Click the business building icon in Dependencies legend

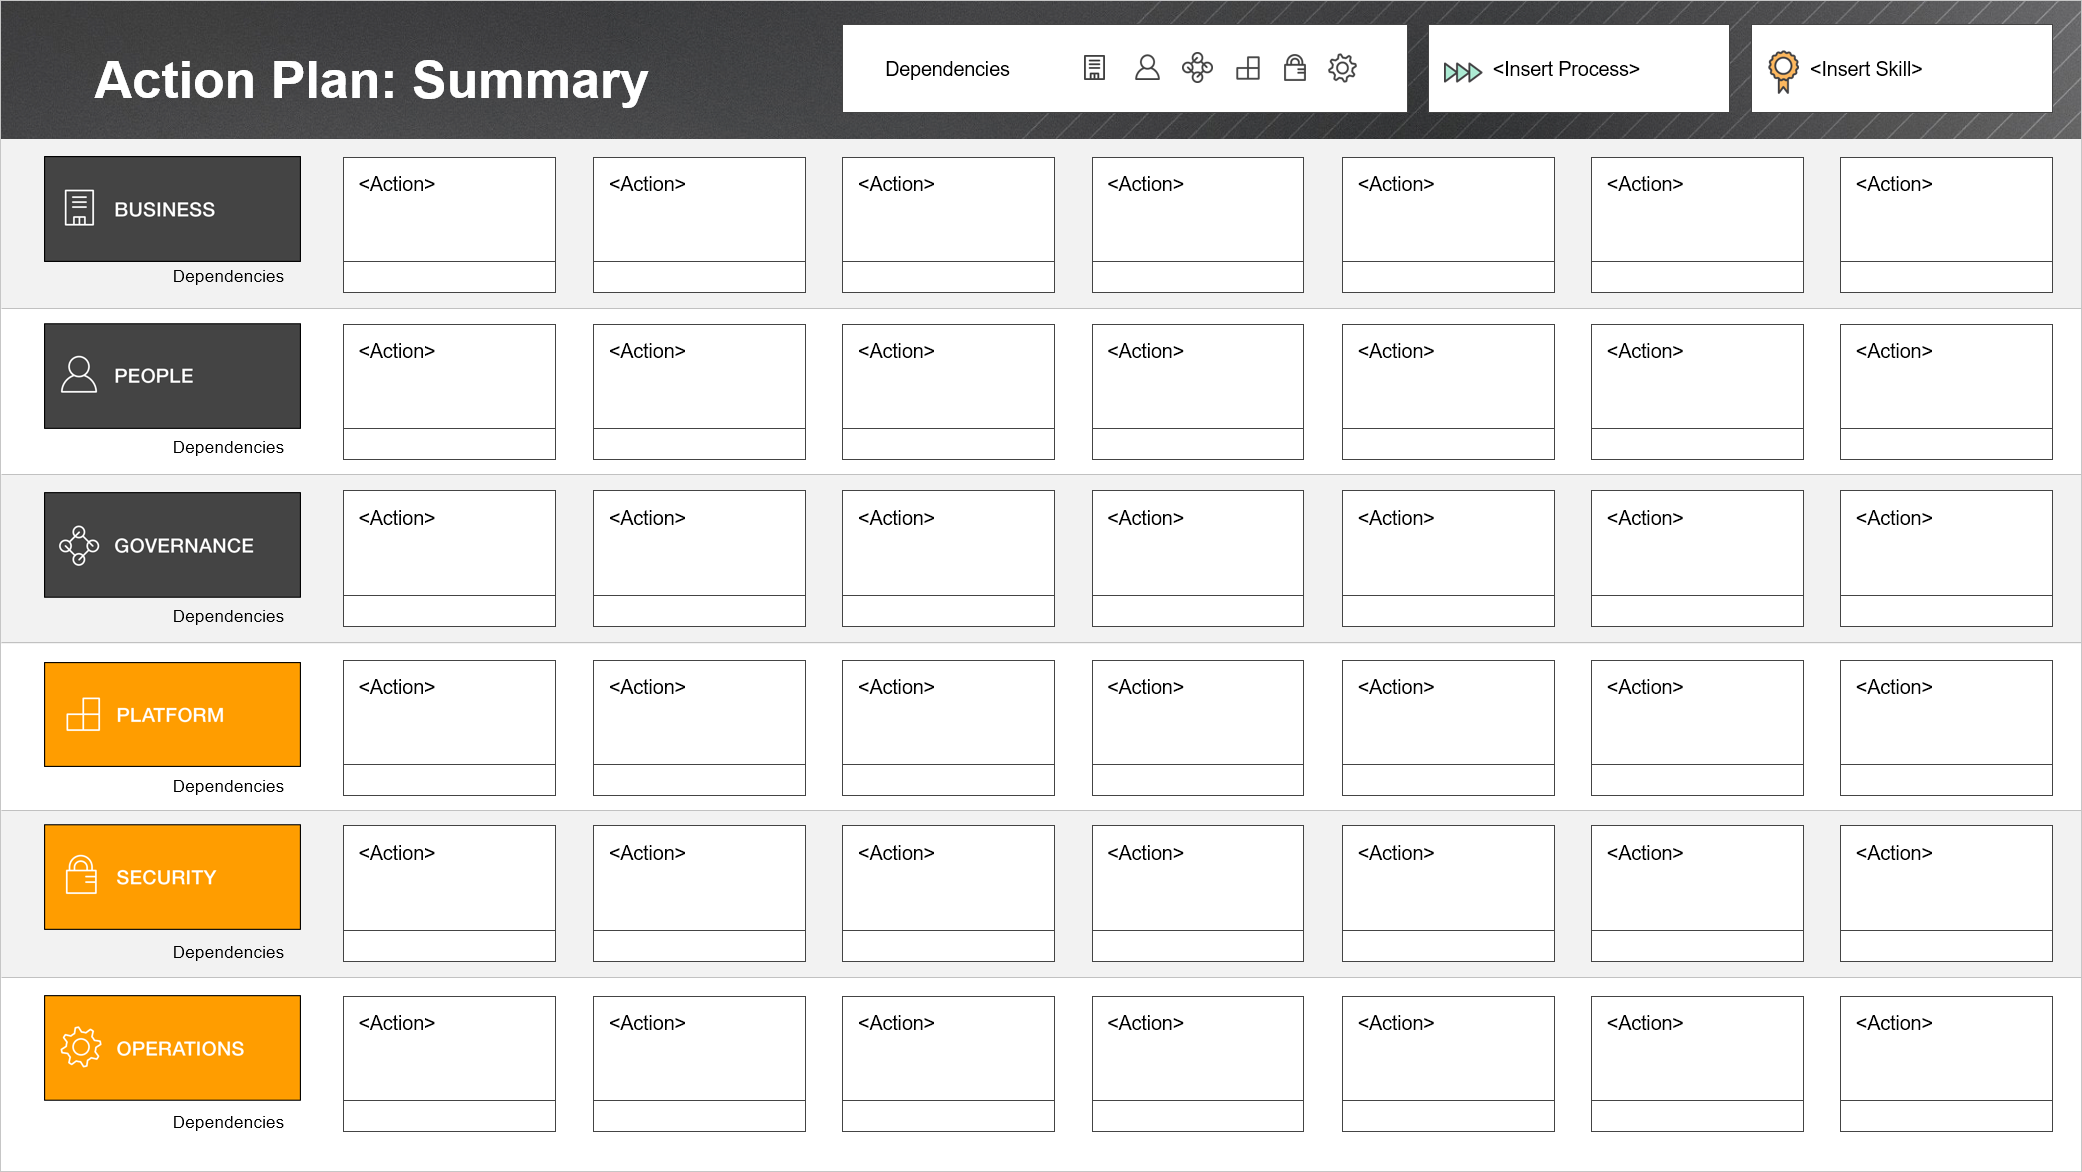[1094, 68]
